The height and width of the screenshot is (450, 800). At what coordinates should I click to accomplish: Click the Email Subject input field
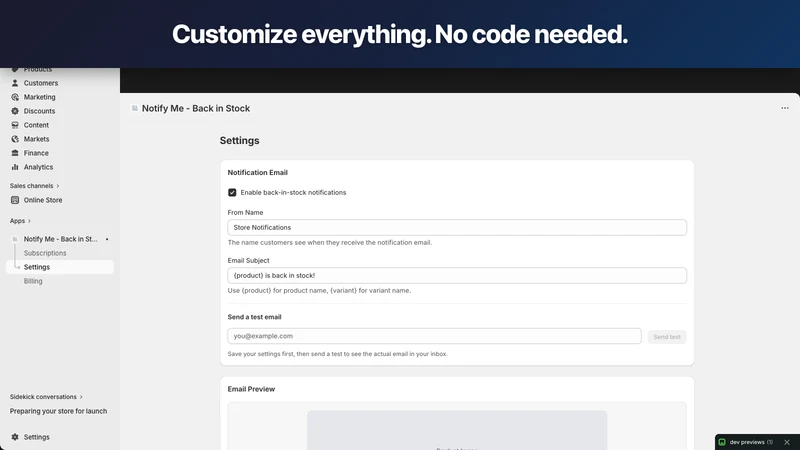coord(457,276)
